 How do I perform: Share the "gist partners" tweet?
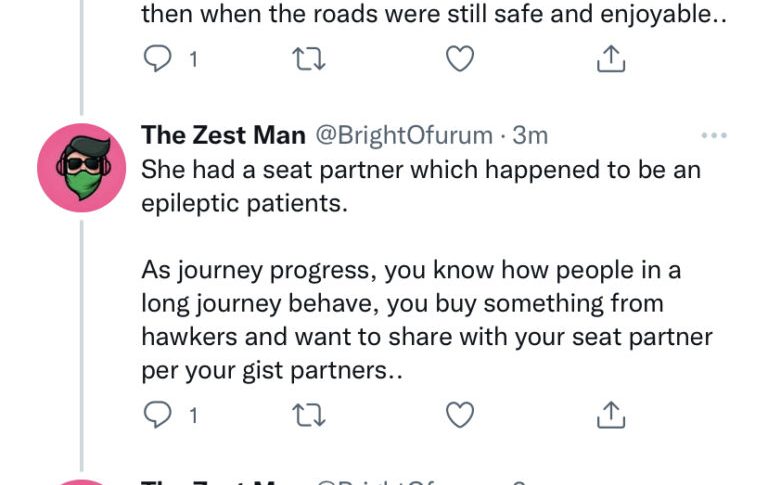click(x=610, y=414)
